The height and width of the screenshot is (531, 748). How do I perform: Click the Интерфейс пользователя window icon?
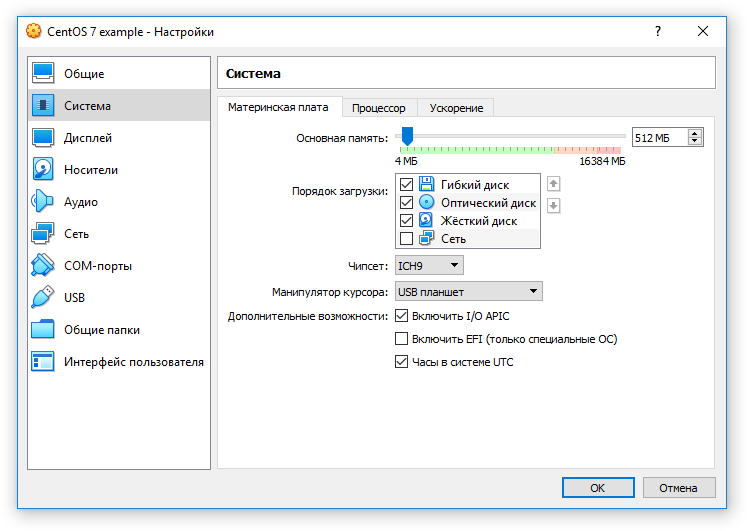pos(42,362)
